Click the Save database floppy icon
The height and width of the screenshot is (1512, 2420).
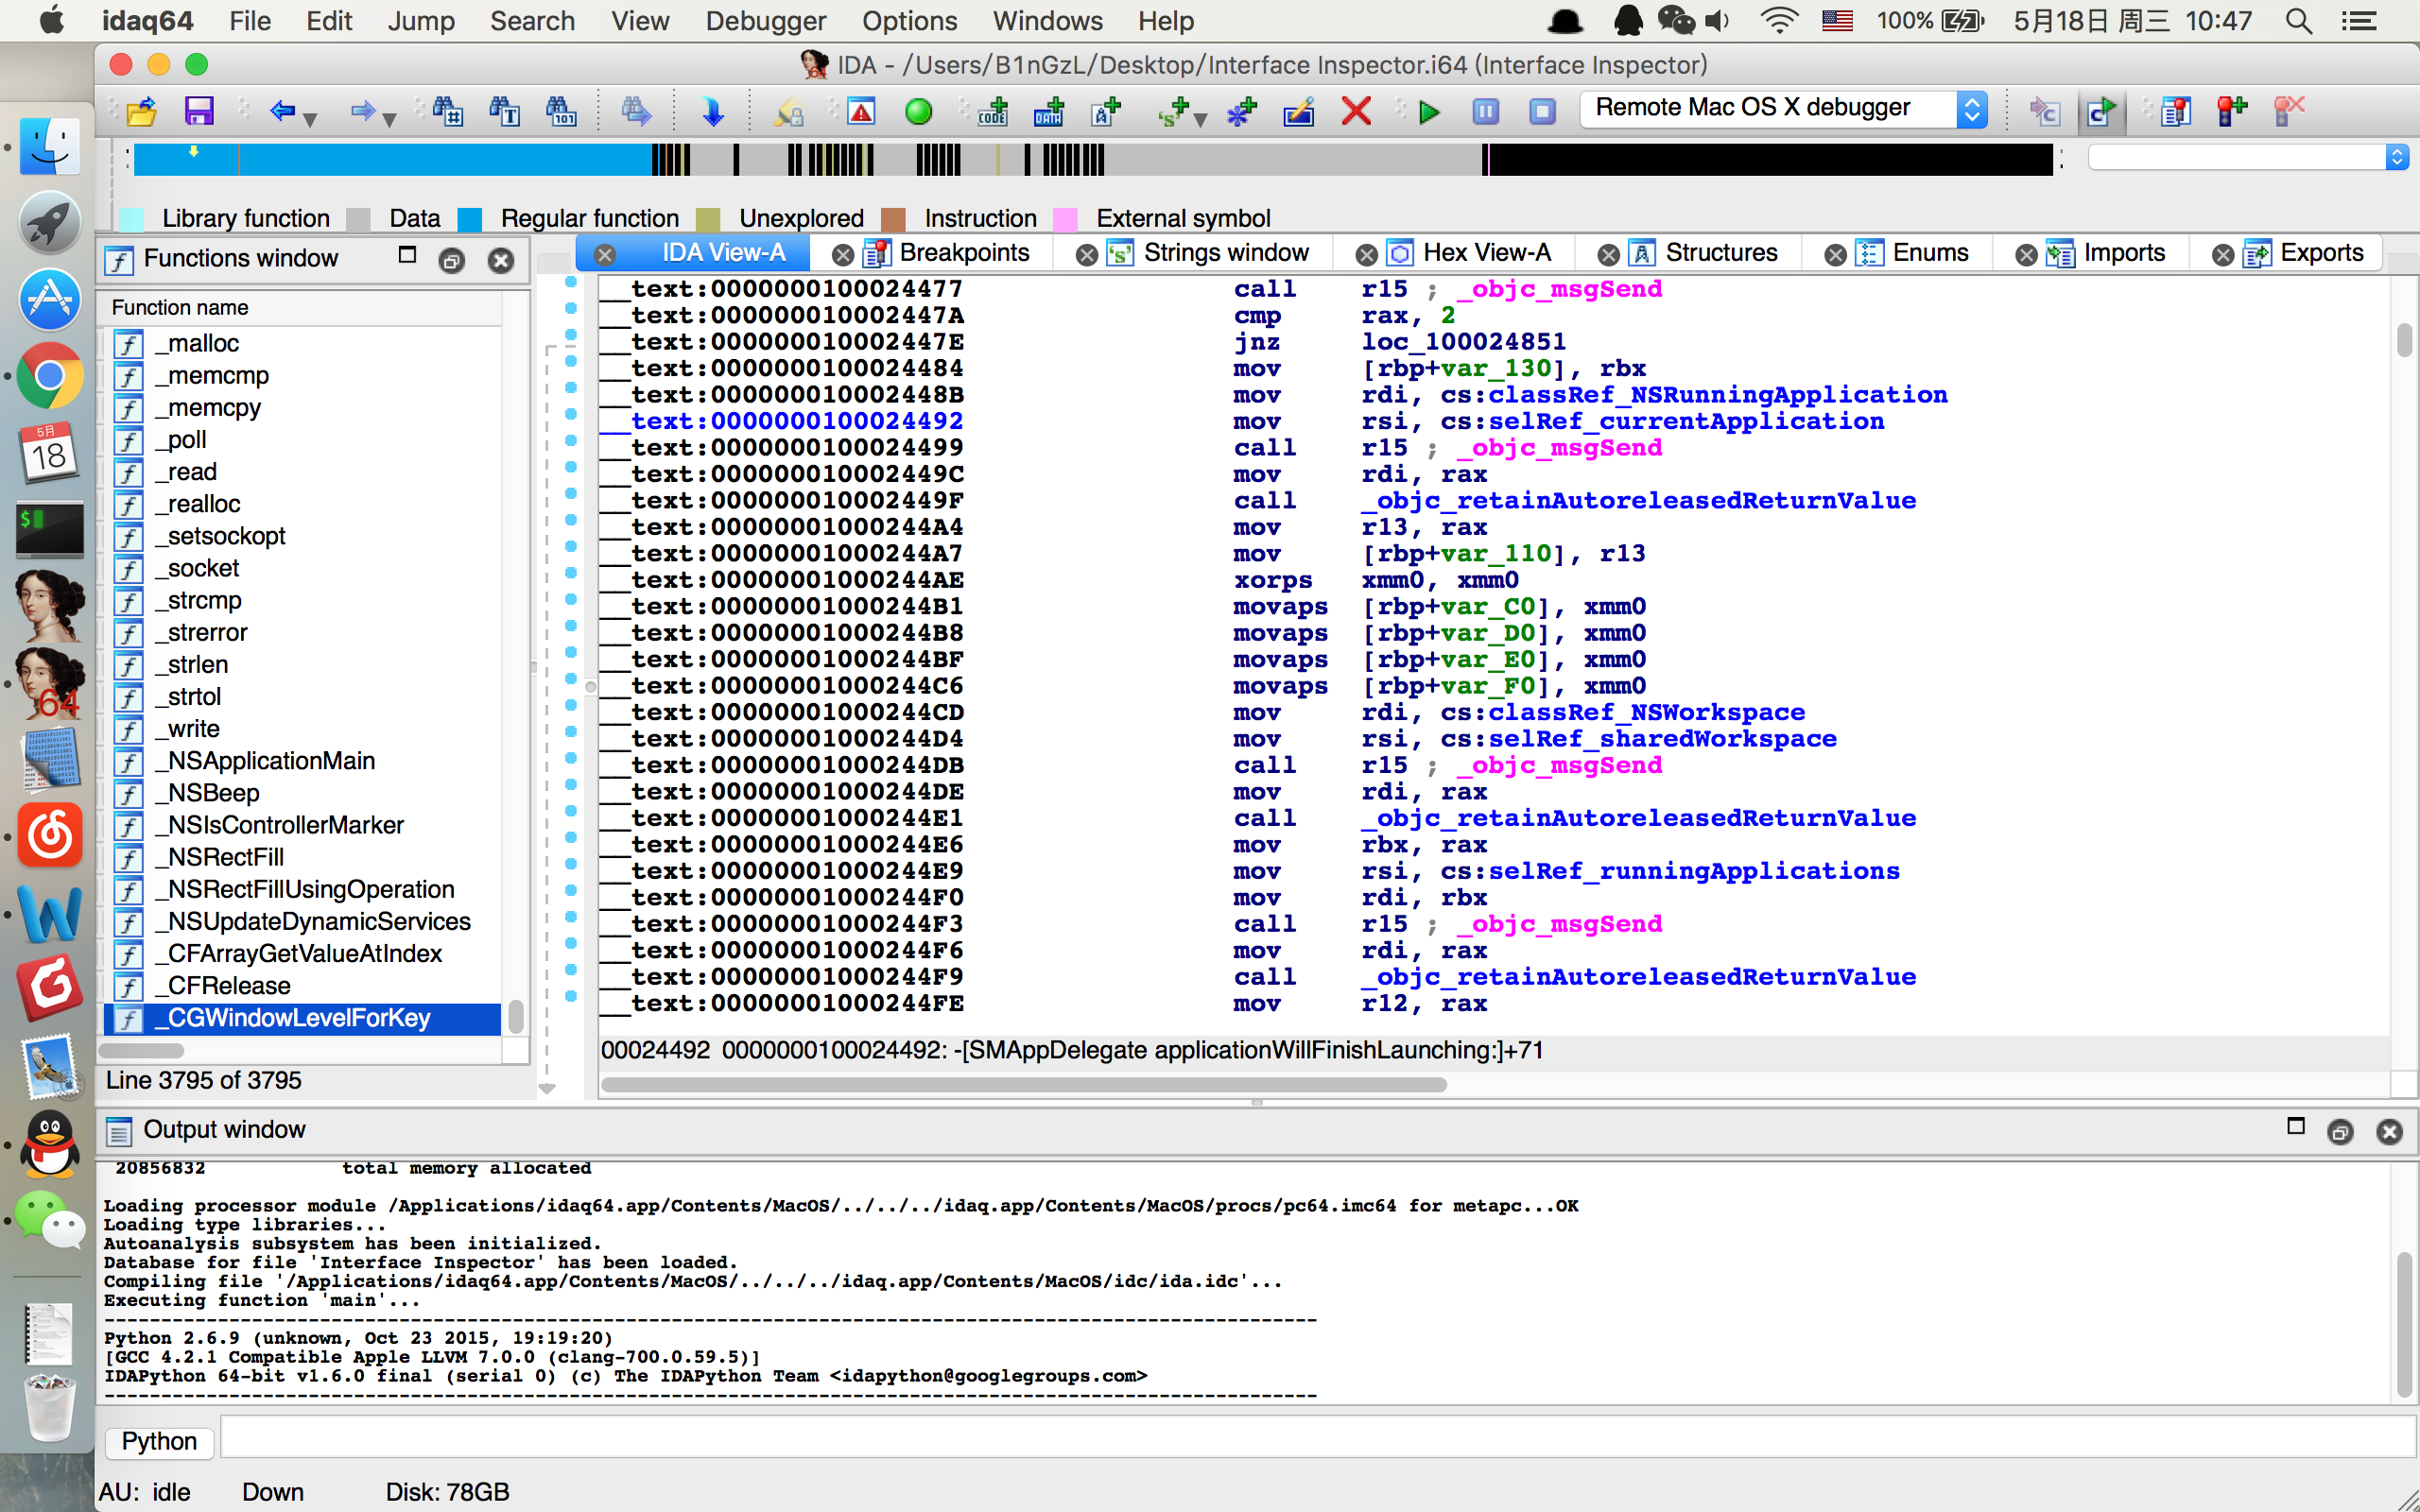199,111
